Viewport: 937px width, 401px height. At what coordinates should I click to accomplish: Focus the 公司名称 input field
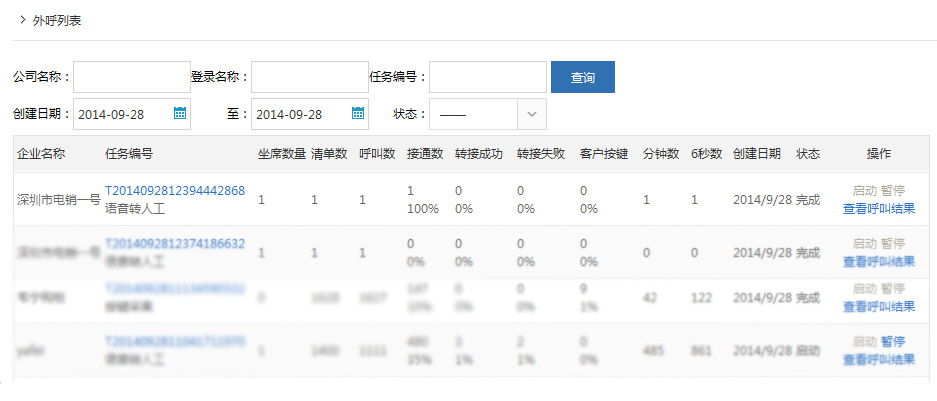[x=131, y=77]
